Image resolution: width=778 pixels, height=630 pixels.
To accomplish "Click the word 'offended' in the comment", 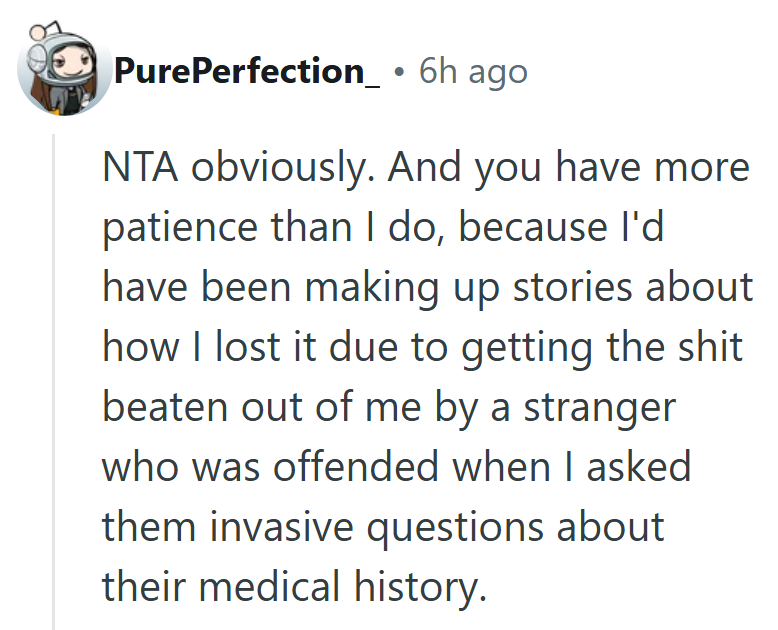I will (x=371, y=468).
